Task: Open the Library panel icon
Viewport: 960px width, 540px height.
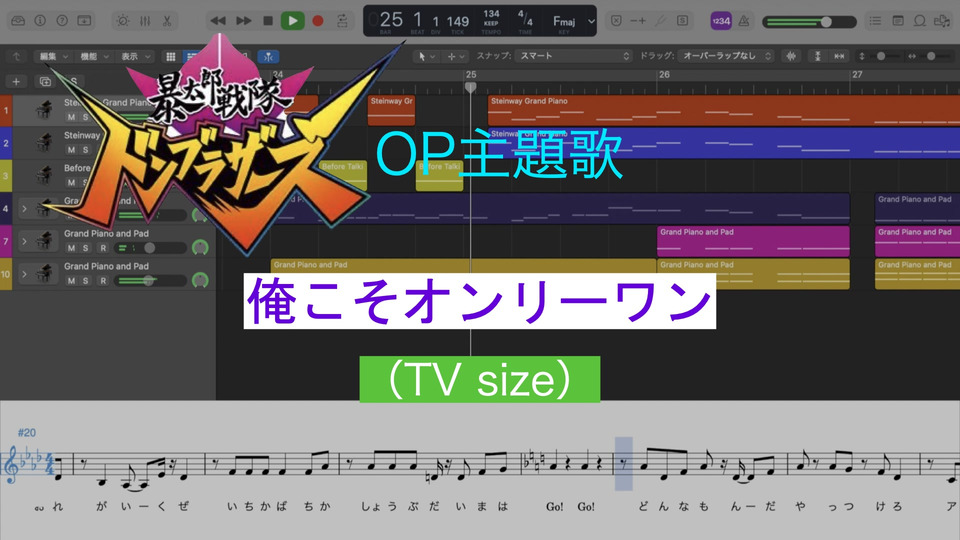Action: 18,21
